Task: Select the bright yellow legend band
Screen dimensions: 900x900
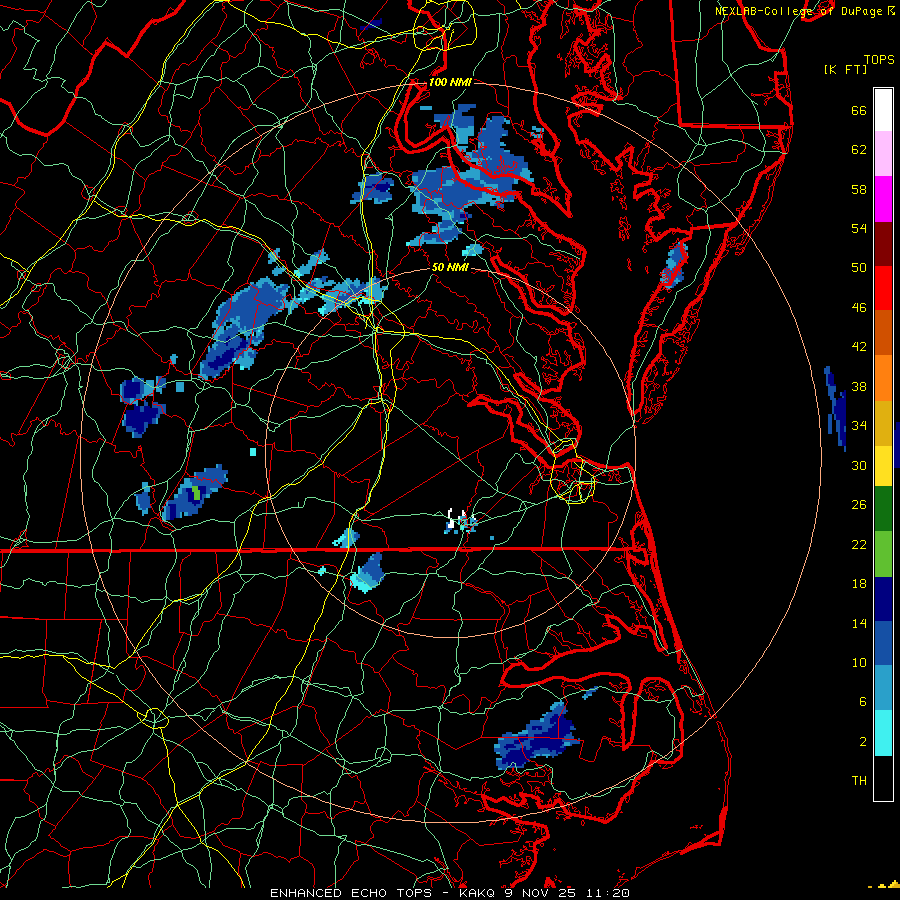Action: [x=883, y=466]
